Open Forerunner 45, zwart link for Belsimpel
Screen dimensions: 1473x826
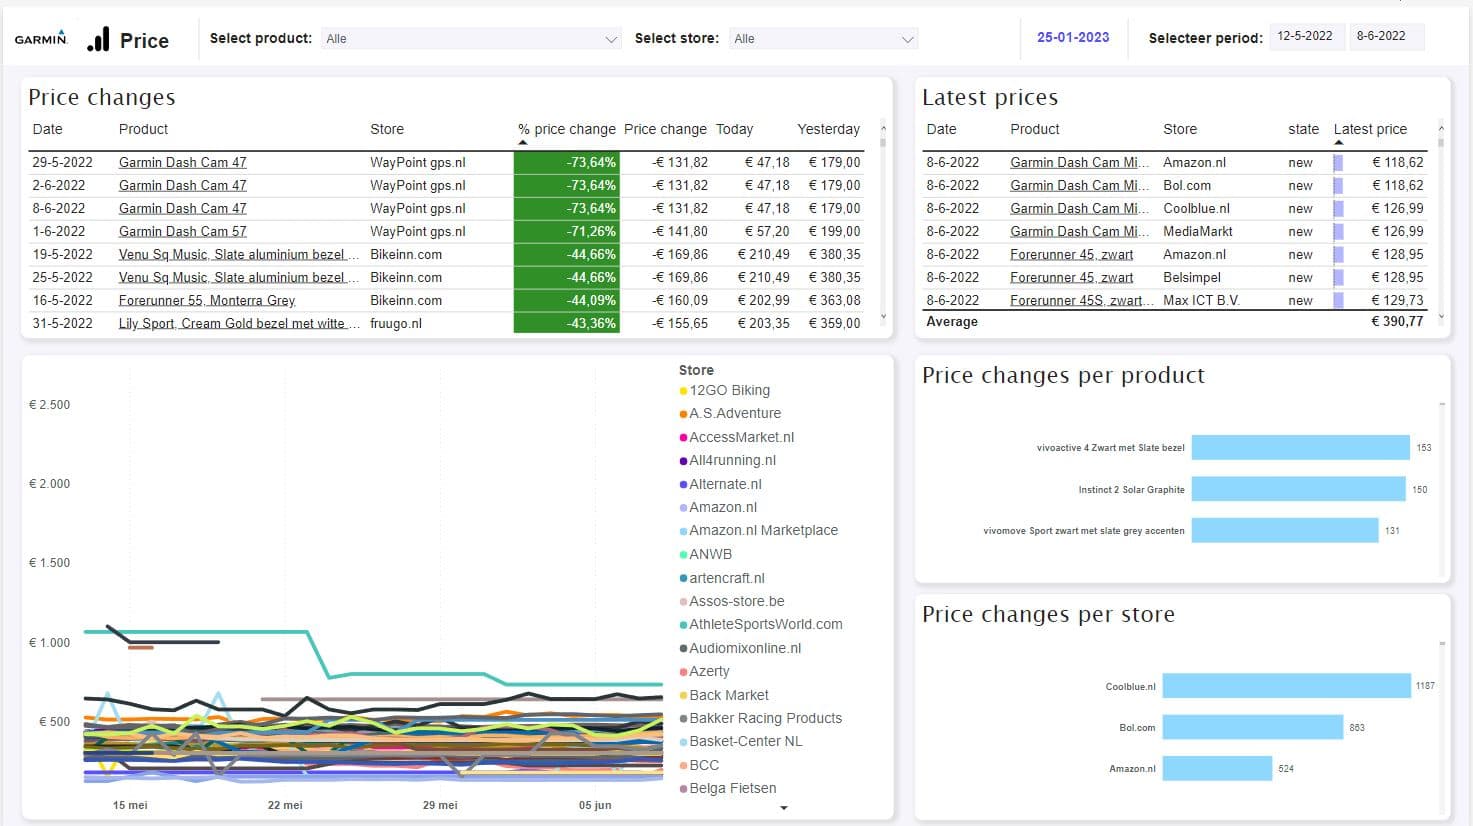click(1071, 277)
